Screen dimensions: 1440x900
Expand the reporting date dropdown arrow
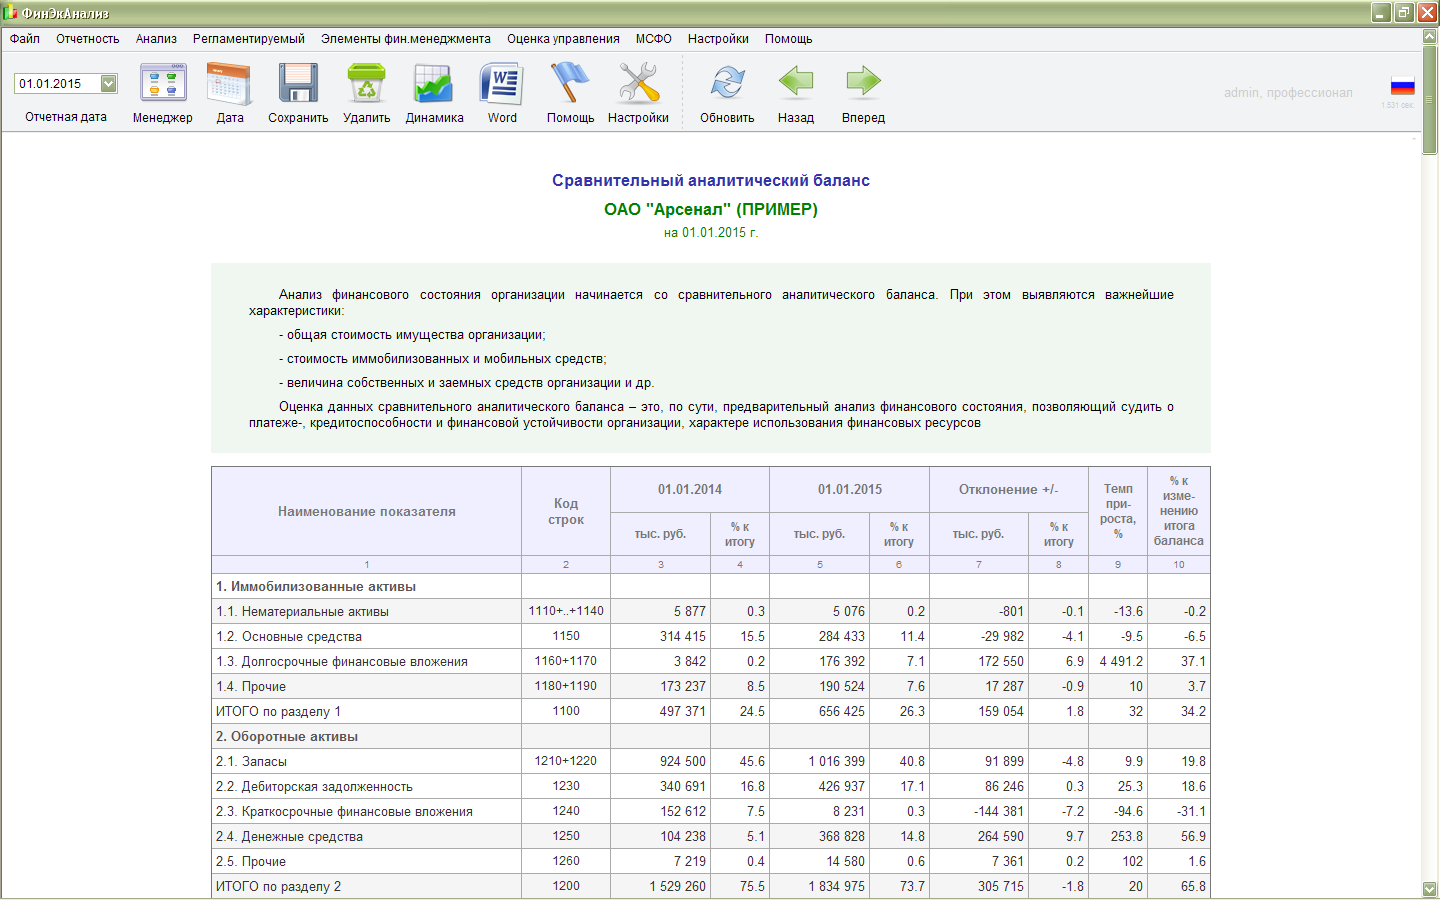coord(109,84)
